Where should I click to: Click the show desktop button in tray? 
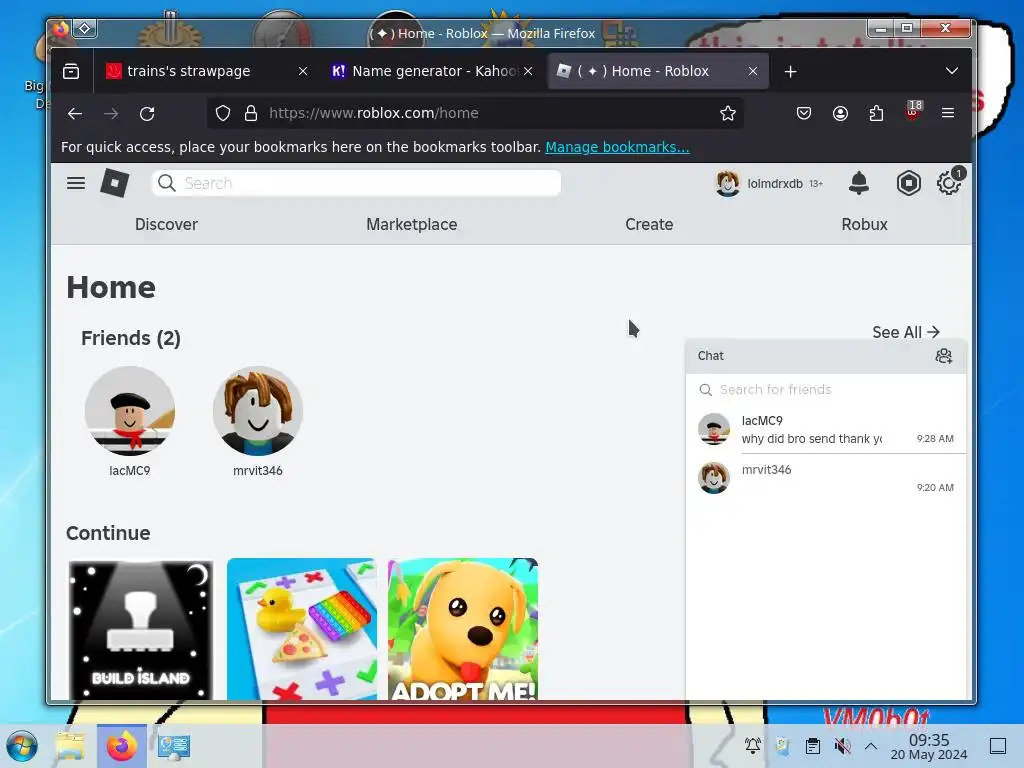tap(998, 746)
